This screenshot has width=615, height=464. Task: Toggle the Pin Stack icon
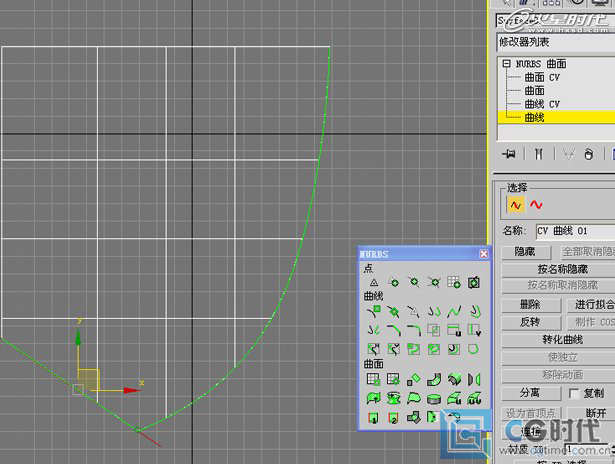coord(509,154)
